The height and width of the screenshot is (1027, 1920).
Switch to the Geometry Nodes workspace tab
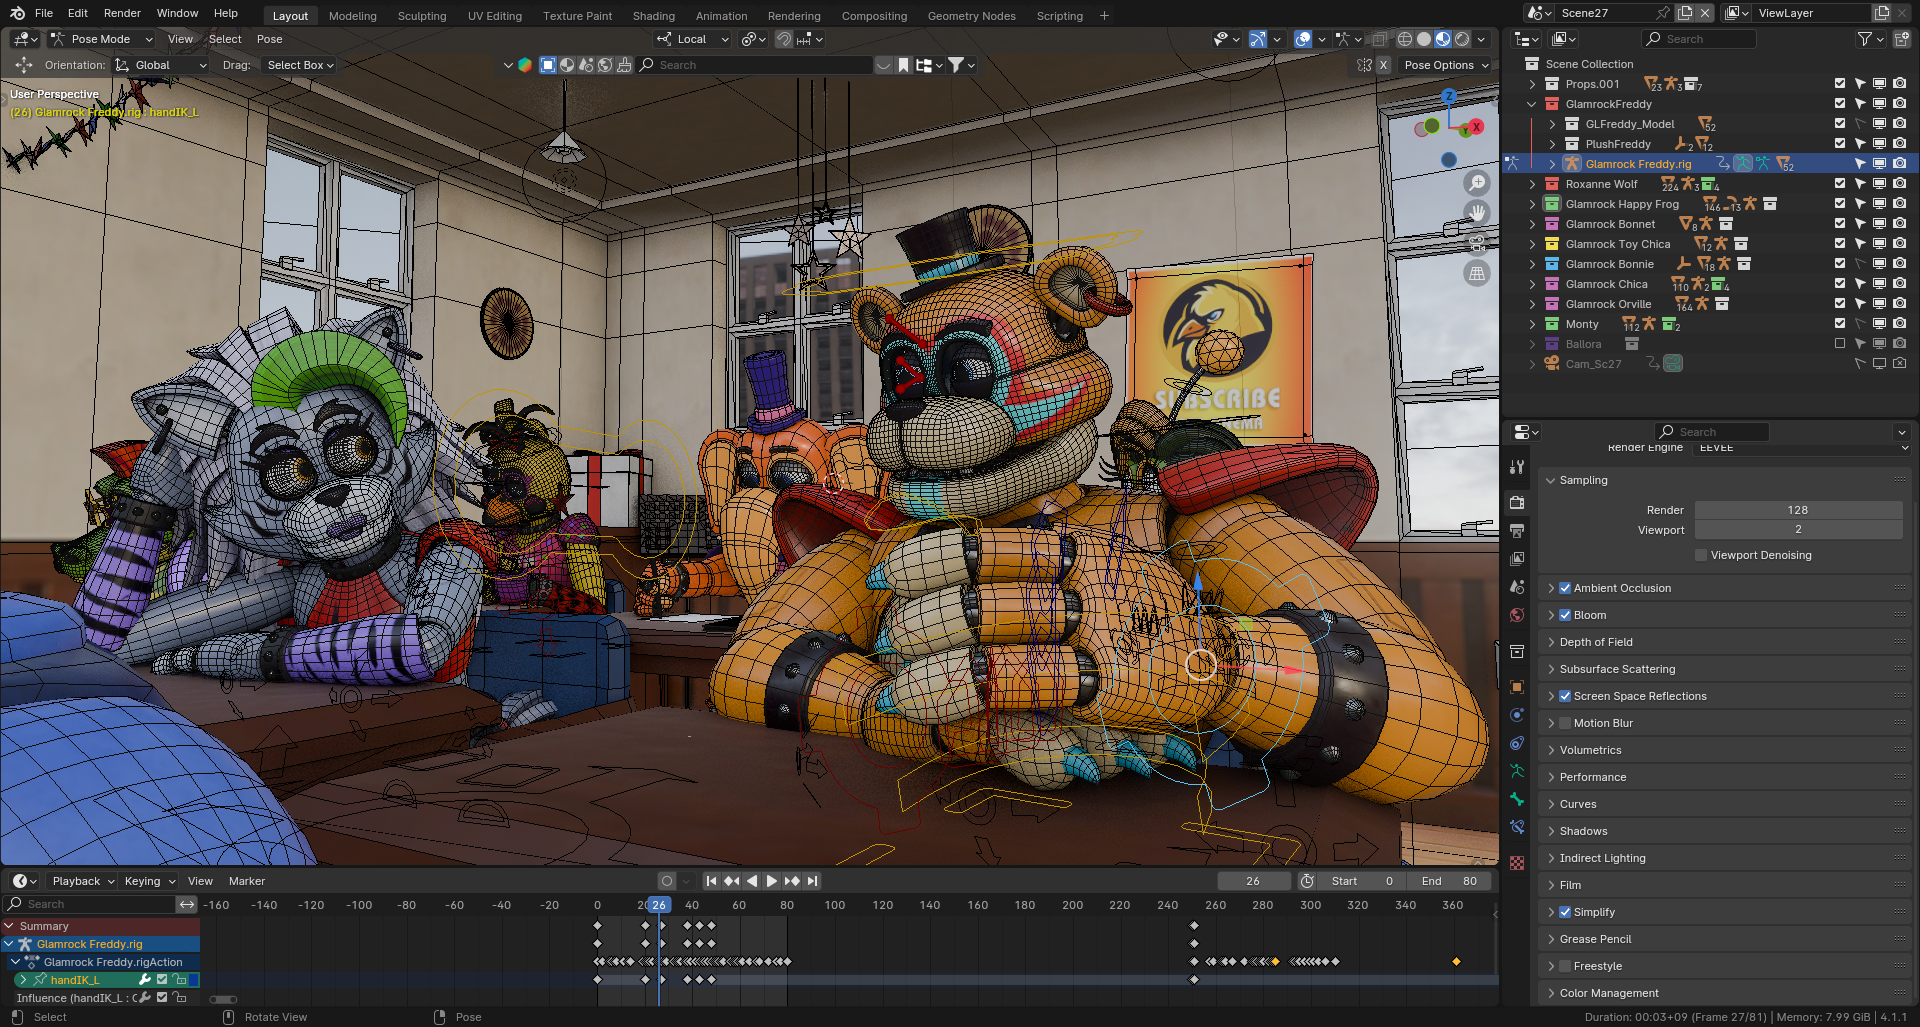971,16
